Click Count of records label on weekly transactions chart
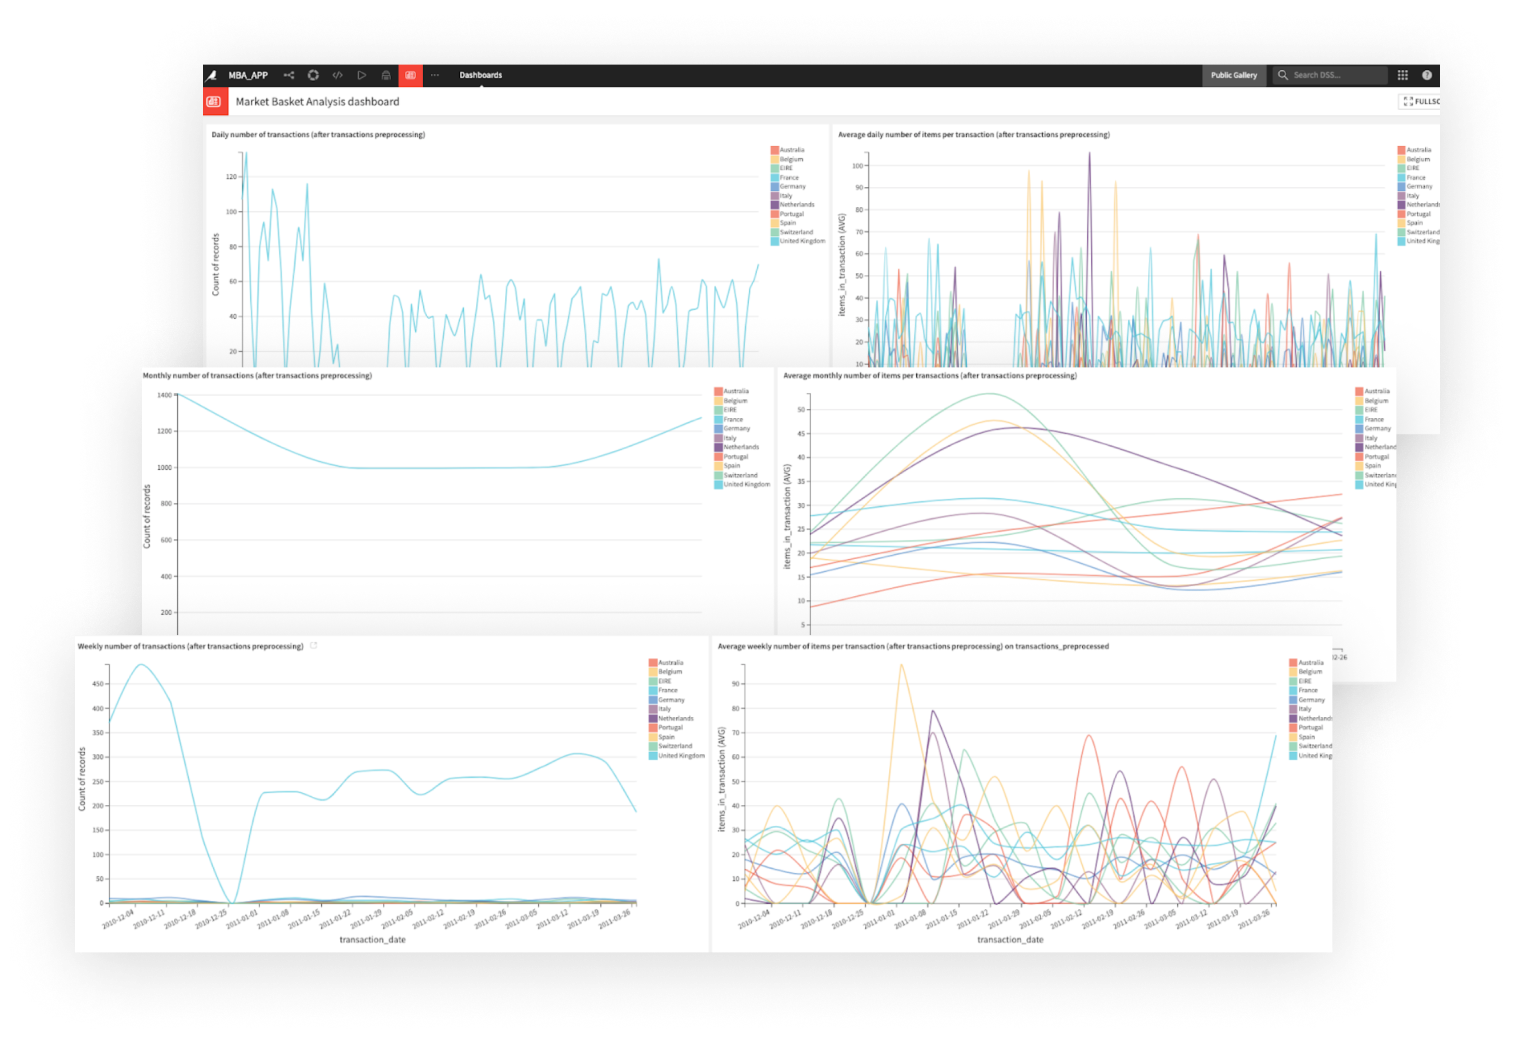The image size is (1515, 1039). pos(82,778)
